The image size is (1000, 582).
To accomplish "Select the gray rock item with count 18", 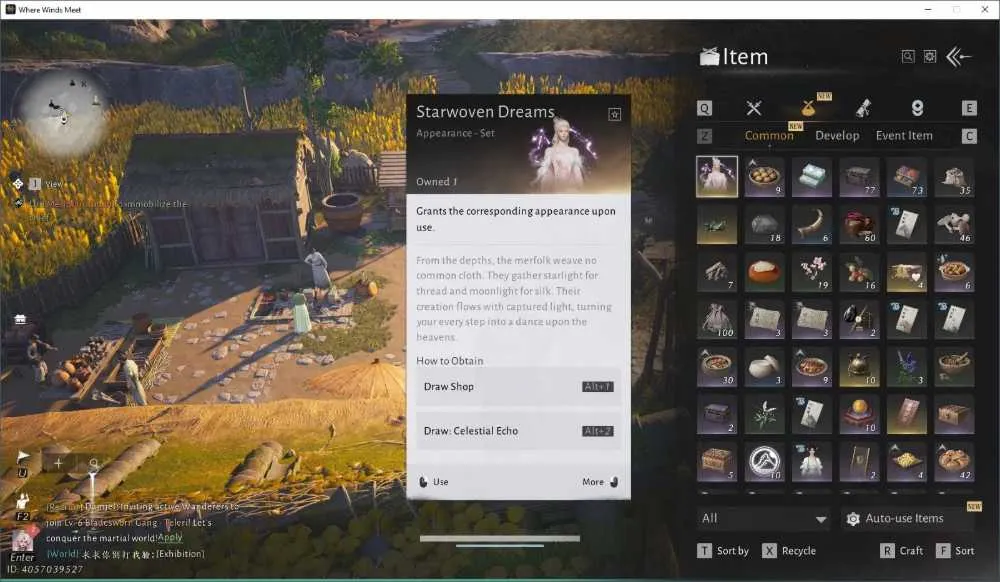I will click(764, 224).
